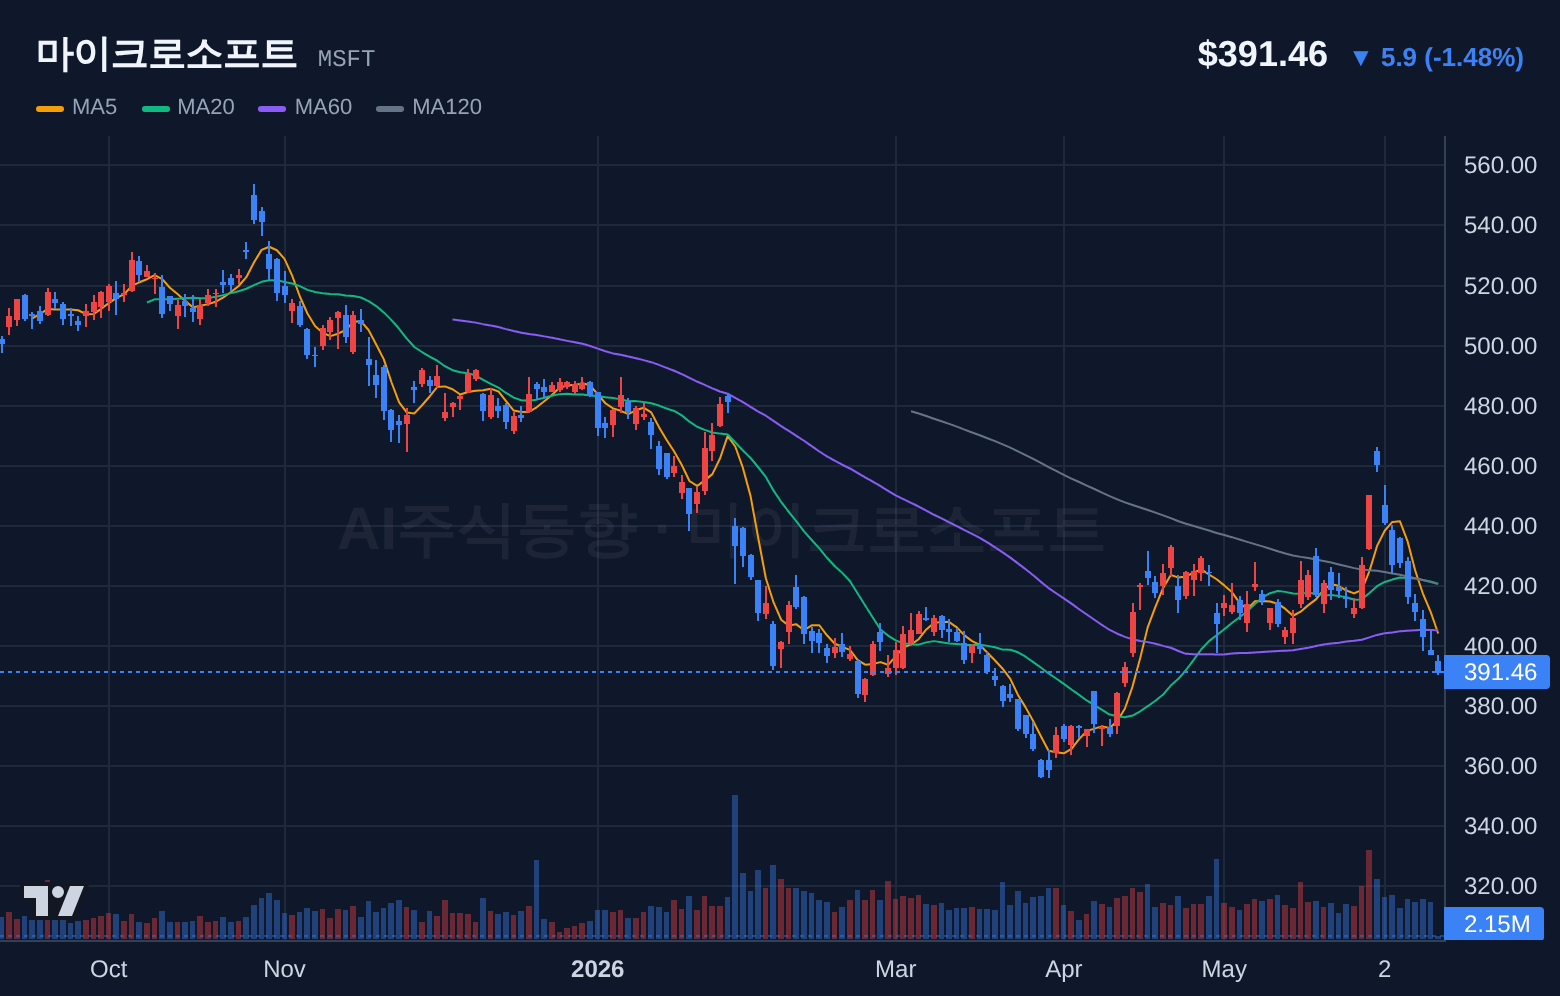Viewport: 1560px width, 996px height.
Task: Click the MA60 purple legend swatch
Action: pos(272,108)
